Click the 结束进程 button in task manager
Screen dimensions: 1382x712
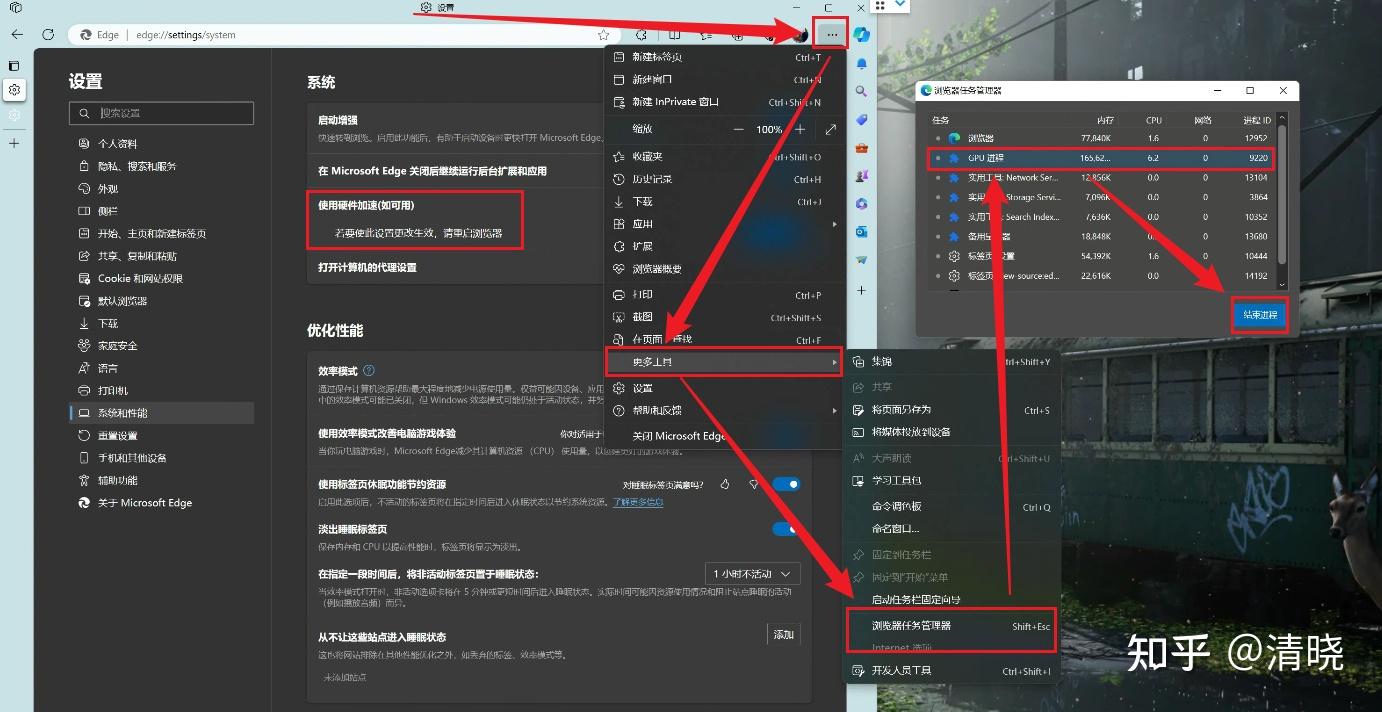click(1259, 314)
